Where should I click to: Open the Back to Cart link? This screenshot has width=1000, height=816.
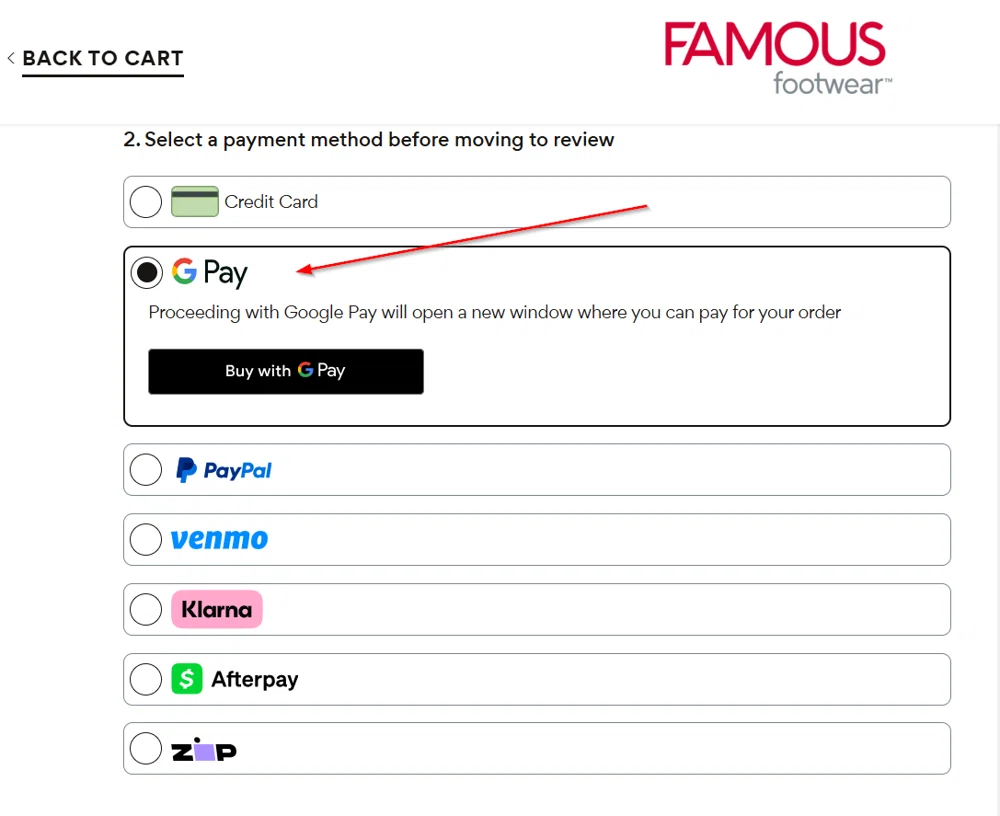click(103, 58)
